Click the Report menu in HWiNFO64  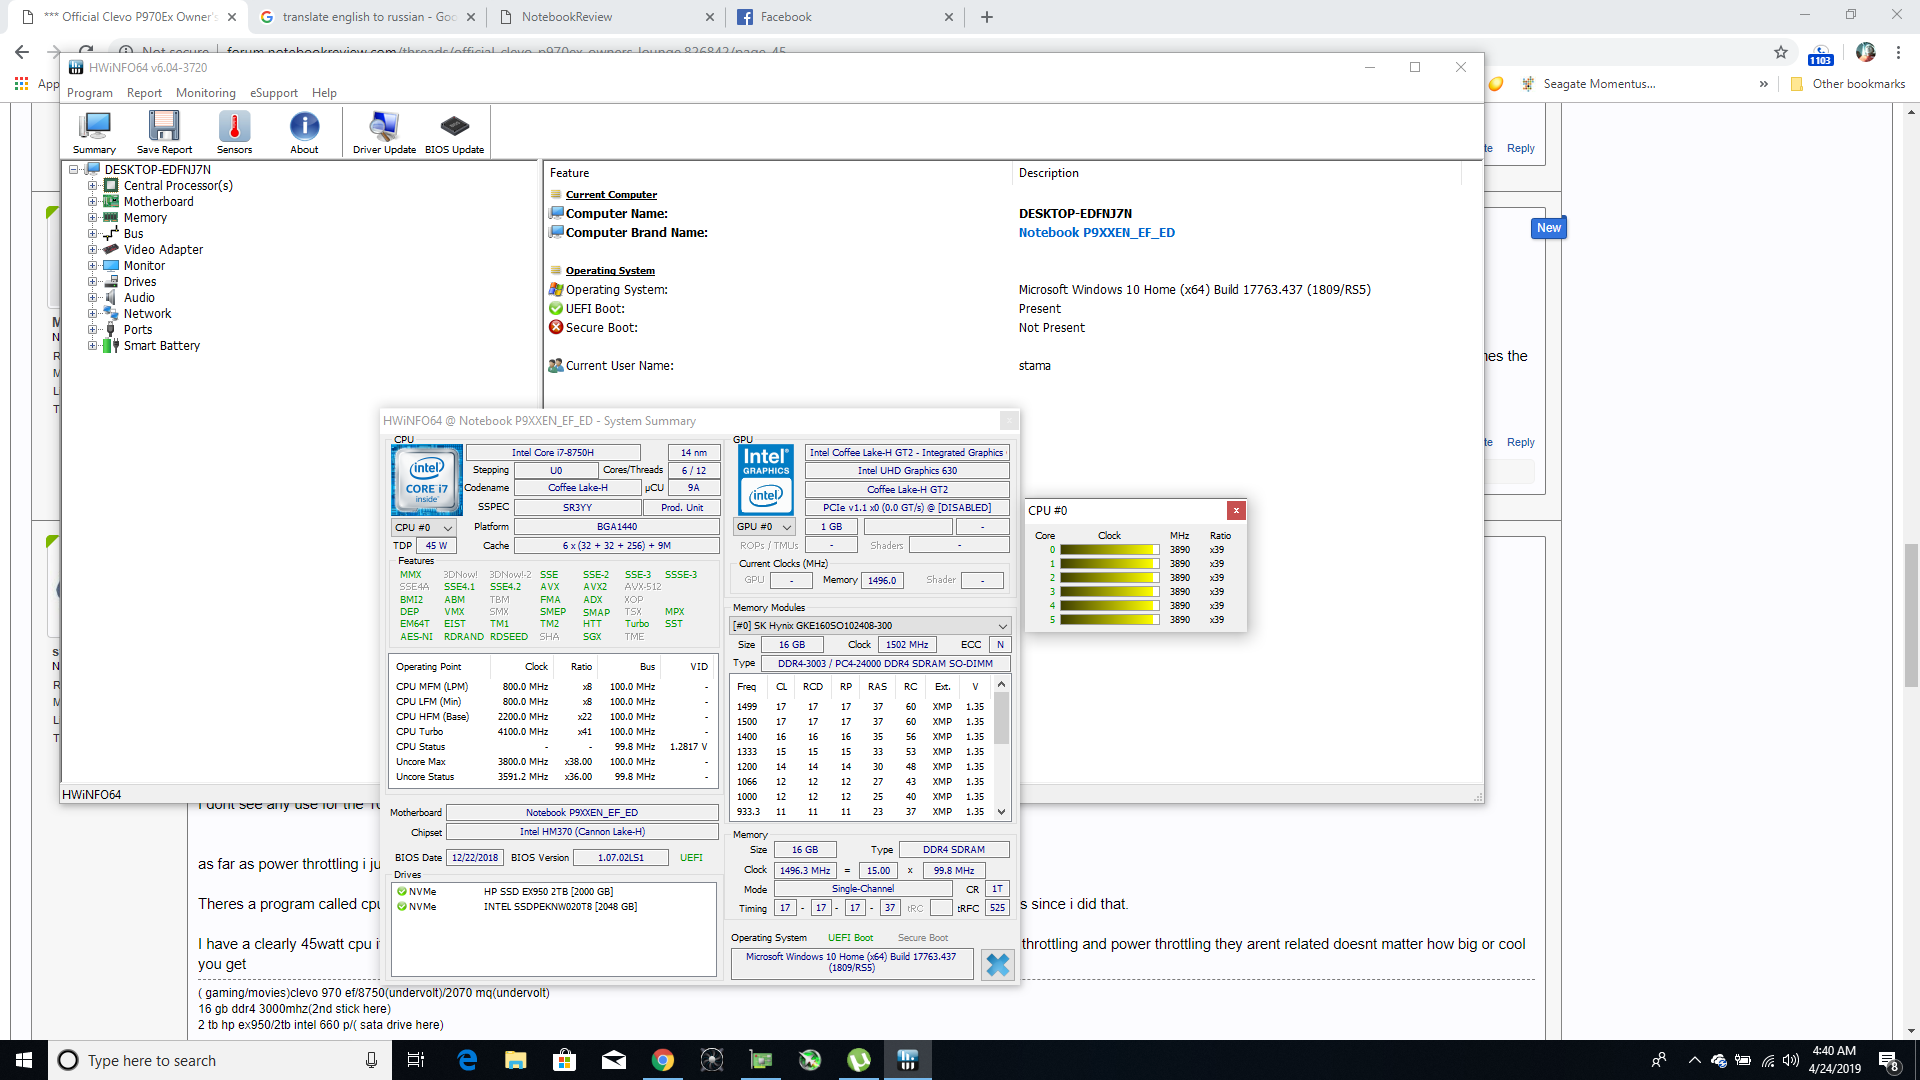[x=145, y=91]
